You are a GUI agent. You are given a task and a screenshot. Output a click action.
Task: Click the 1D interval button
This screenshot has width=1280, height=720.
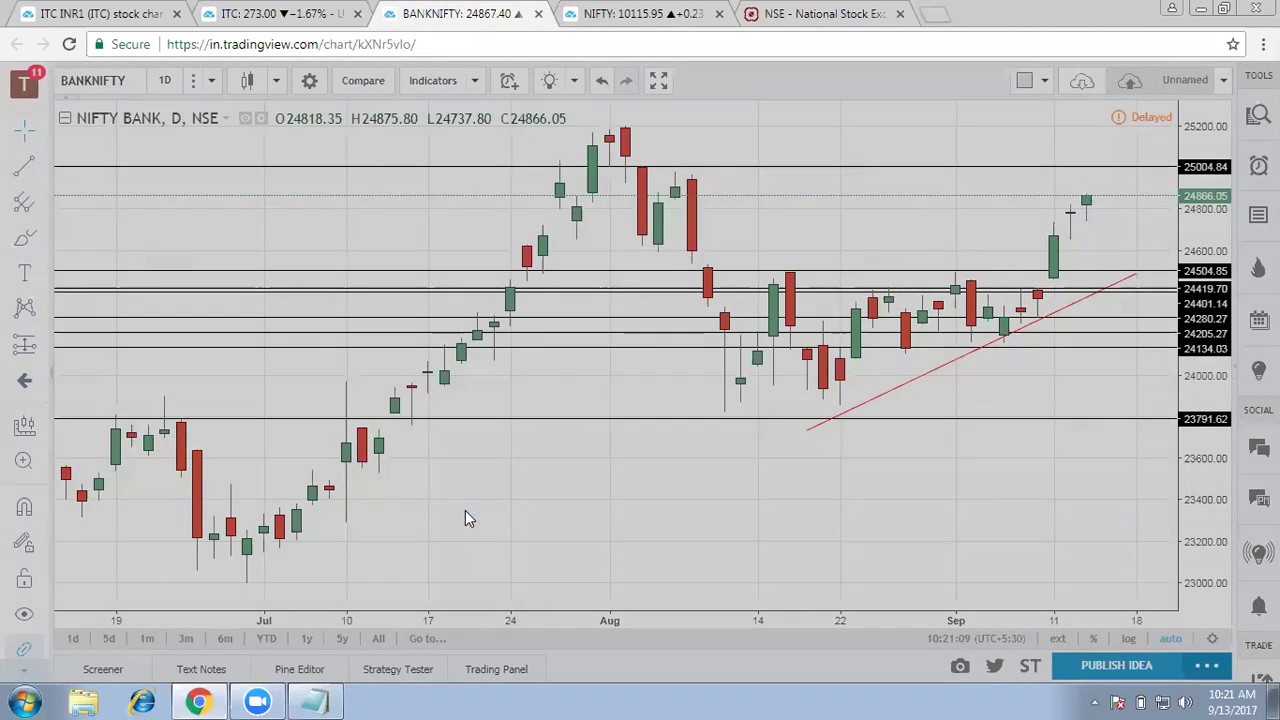click(x=165, y=81)
